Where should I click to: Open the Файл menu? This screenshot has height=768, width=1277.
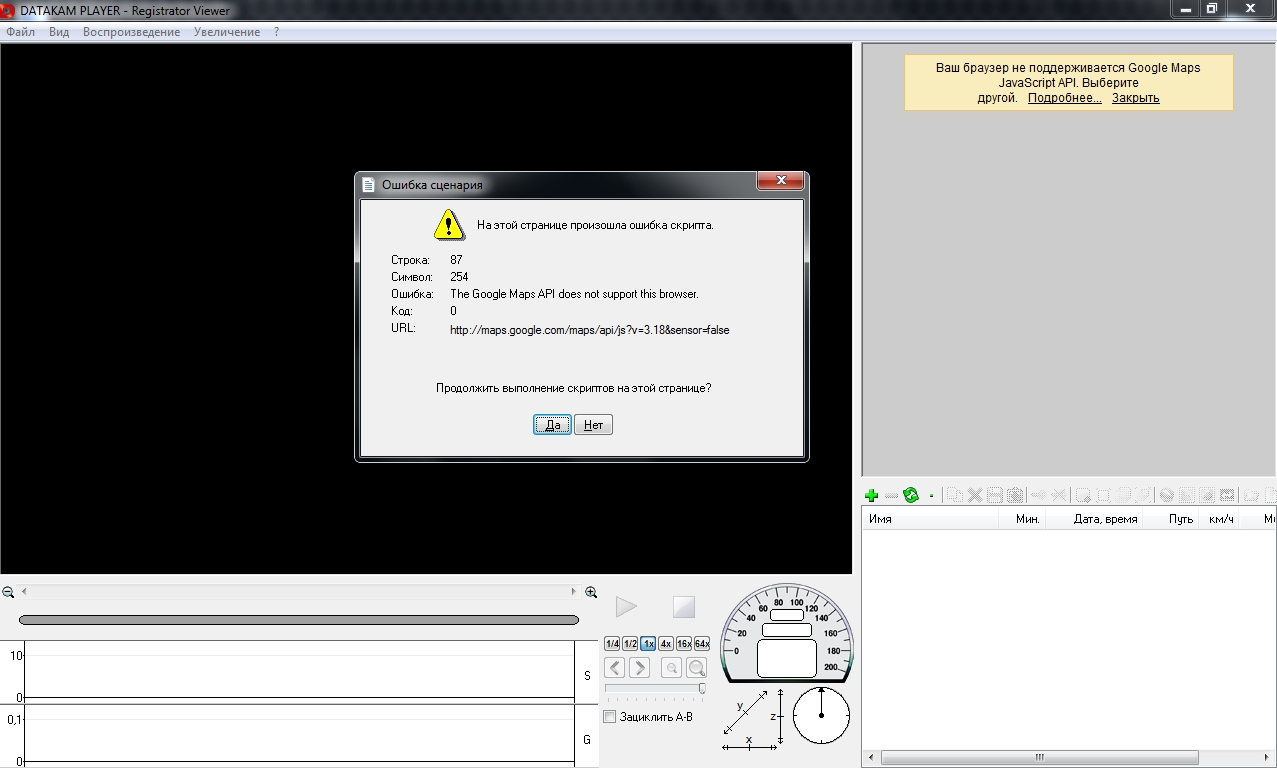[x=20, y=32]
